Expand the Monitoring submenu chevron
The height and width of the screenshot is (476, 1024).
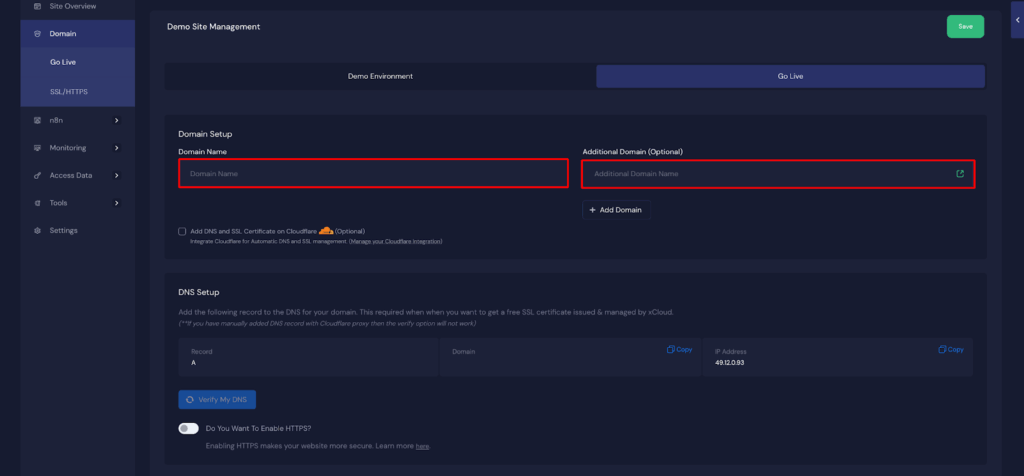[x=117, y=148]
